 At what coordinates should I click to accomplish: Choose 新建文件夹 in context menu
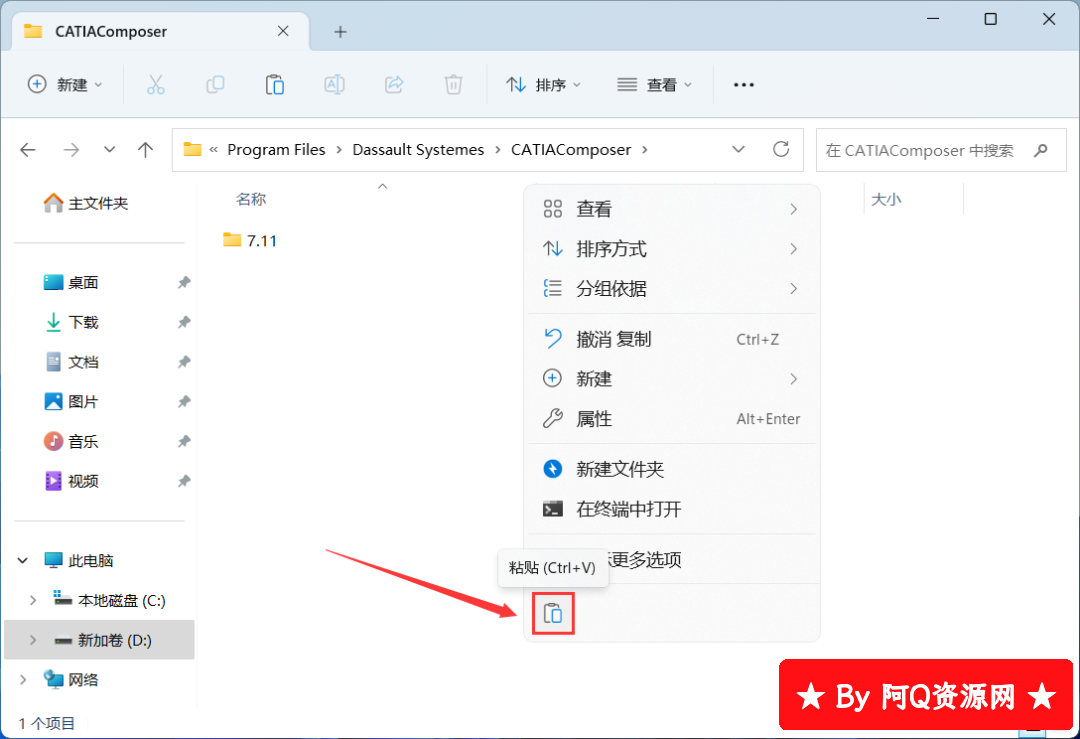(672, 469)
